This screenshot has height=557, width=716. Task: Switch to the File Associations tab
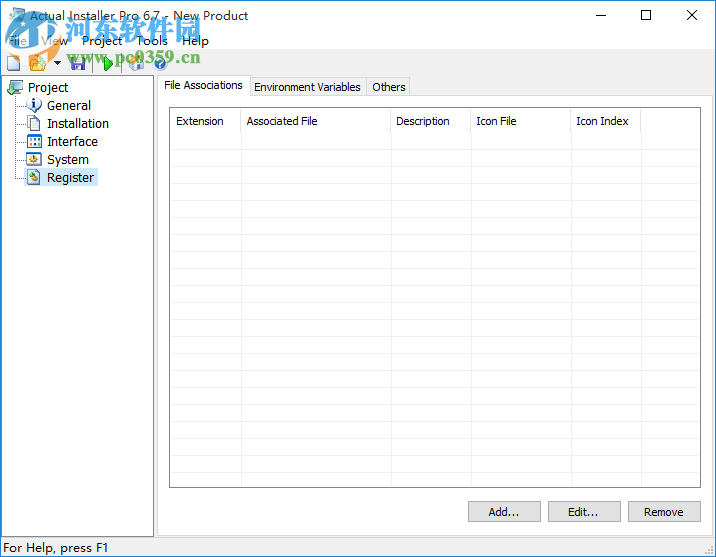[x=204, y=85]
